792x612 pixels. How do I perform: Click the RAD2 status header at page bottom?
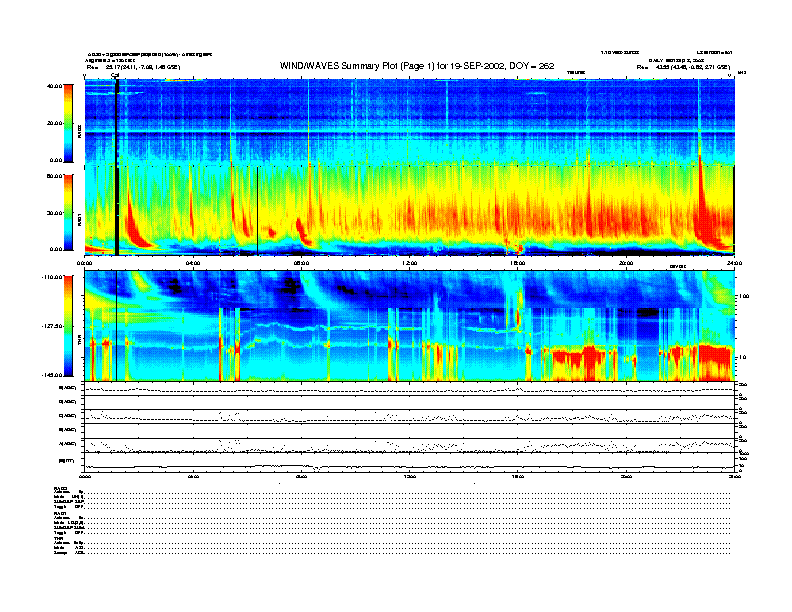[x=60, y=488]
